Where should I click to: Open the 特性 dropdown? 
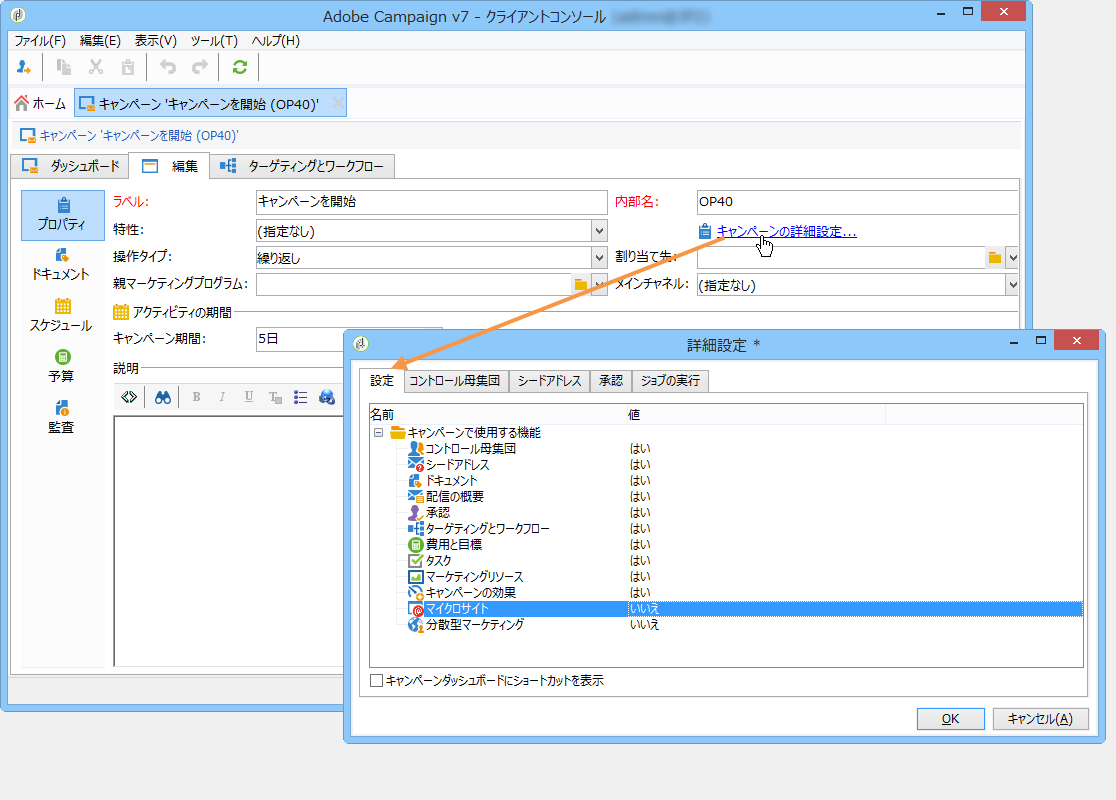599,231
